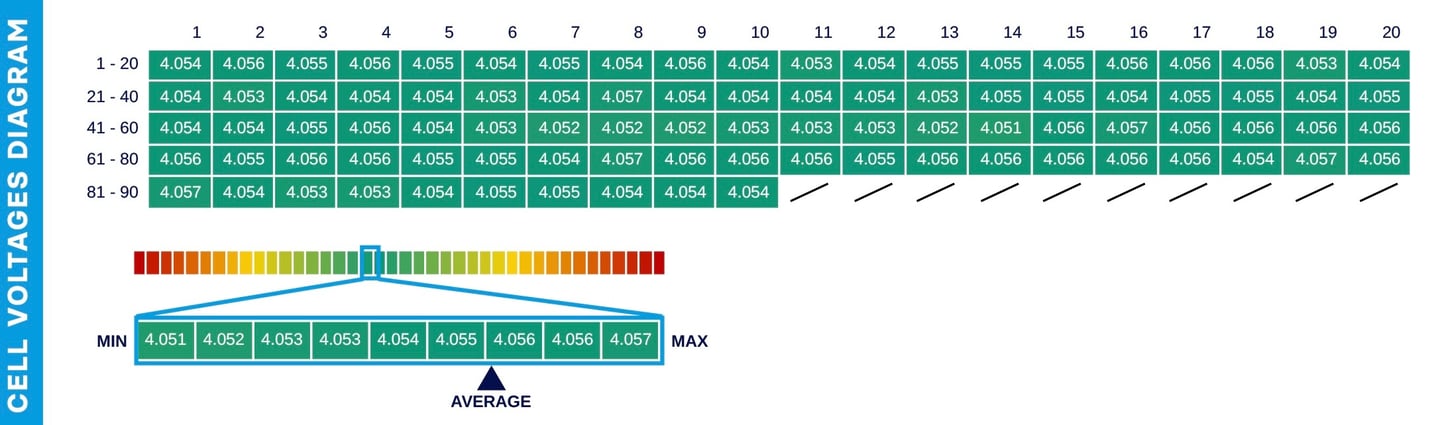
Task: Select the 4.051 cell in the MIN-MAX bar
Action: (165, 340)
